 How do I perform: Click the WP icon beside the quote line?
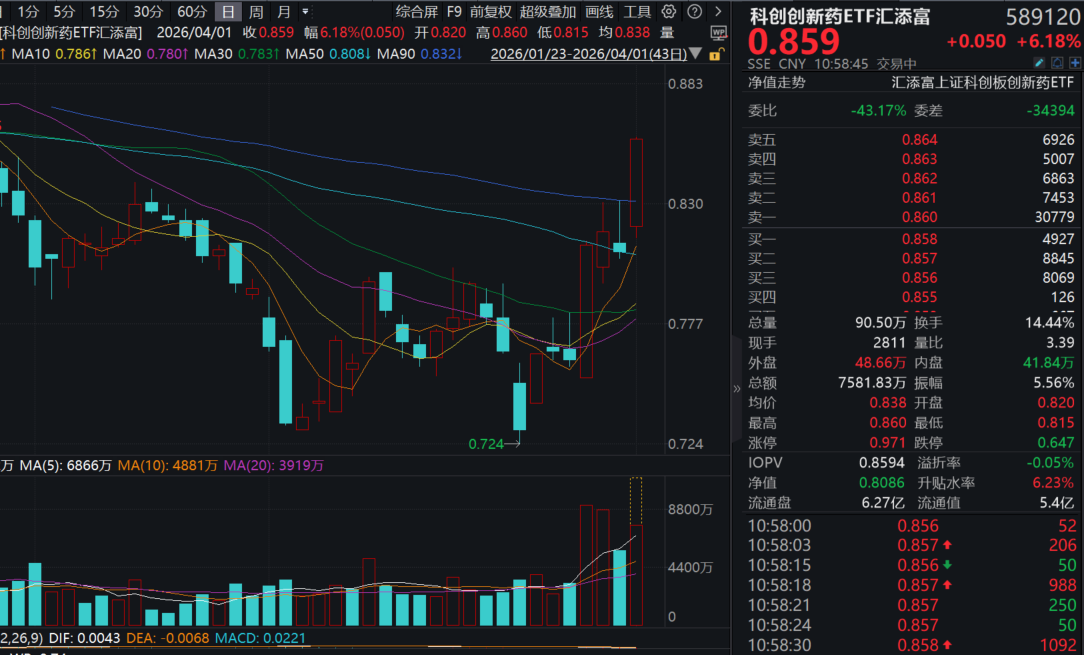[x=718, y=32]
